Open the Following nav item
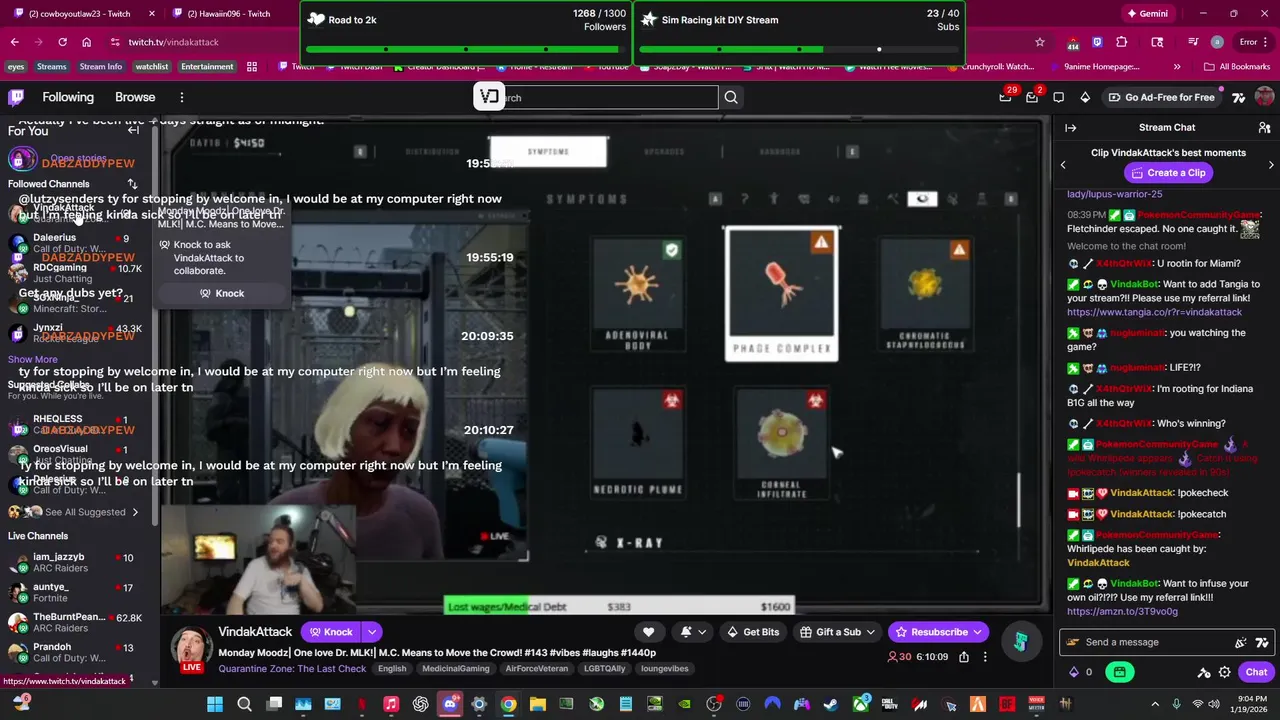Viewport: 1280px width, 720px height. coord(68,97)
